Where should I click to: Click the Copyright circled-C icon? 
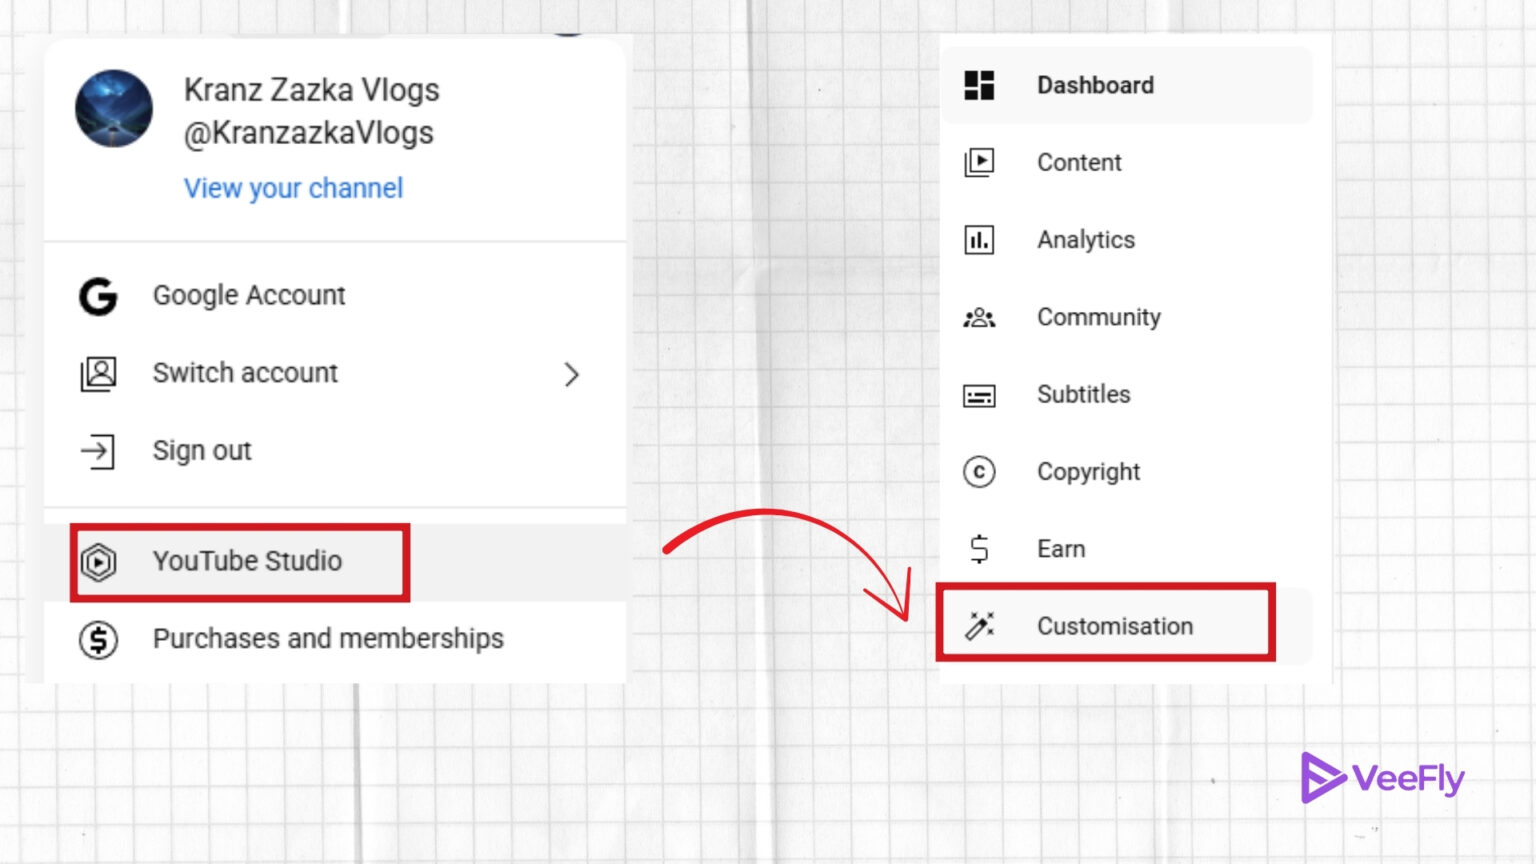point(978,471)
